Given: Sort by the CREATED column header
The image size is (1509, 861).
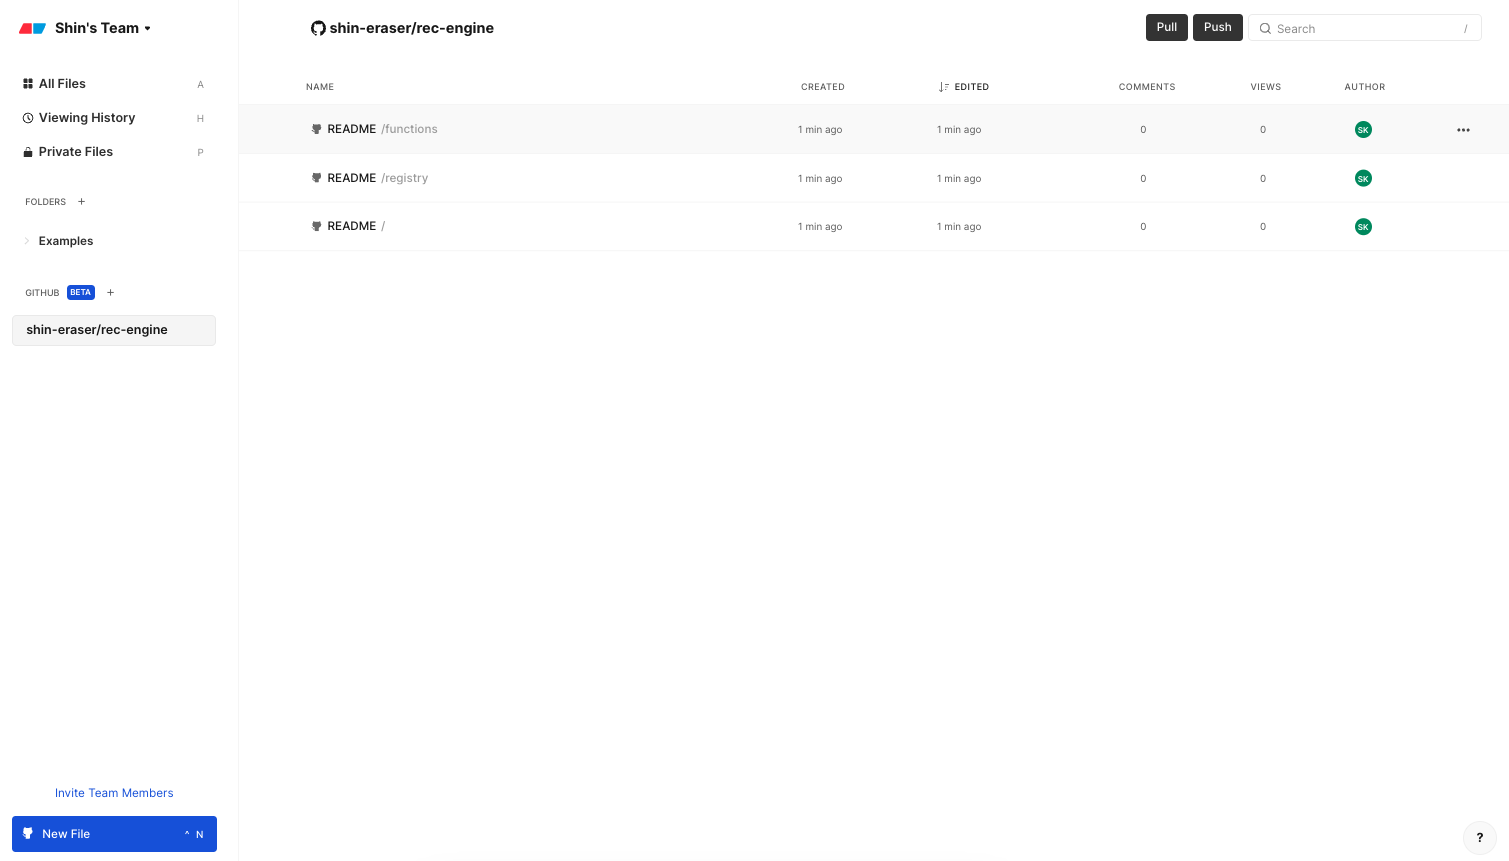Looking at the screenshot, I should click(x=823, y=87).
